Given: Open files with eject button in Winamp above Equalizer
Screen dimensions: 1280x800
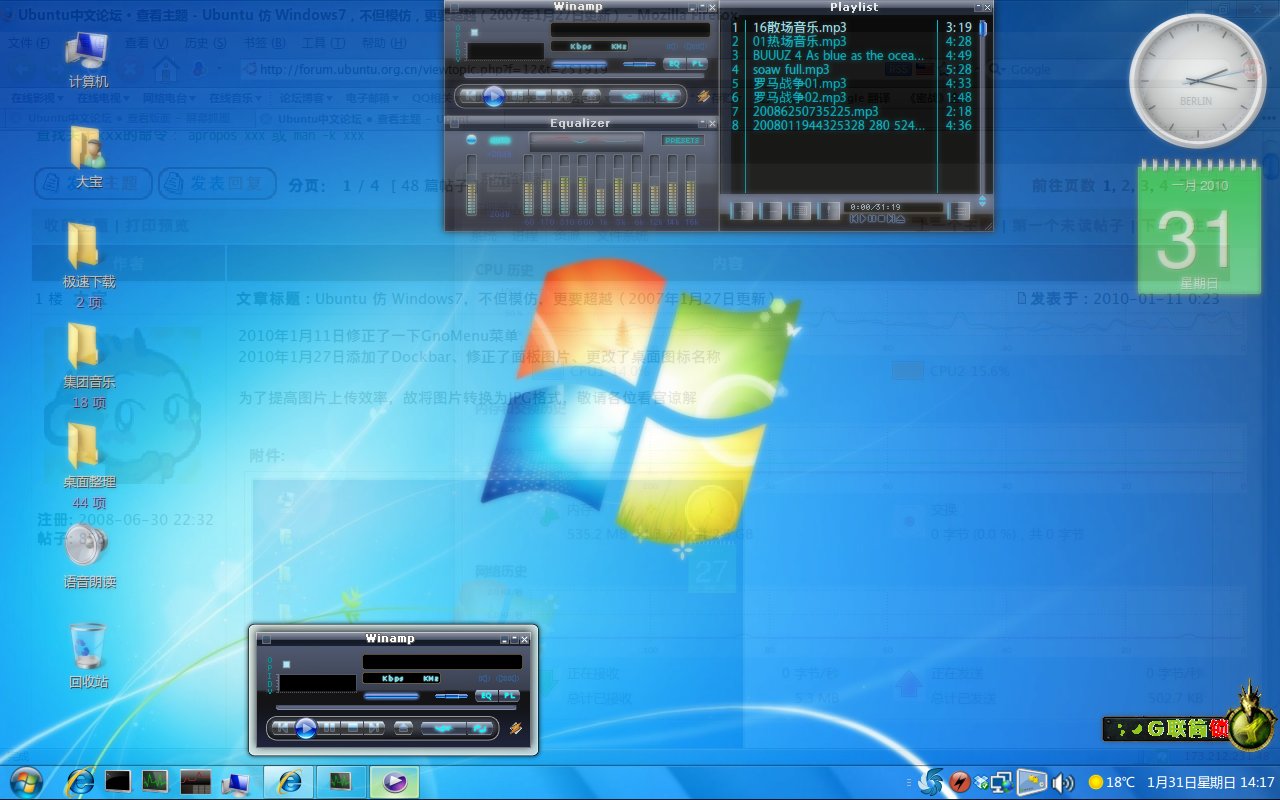Looking at the screenshot, I should [591, 96].
